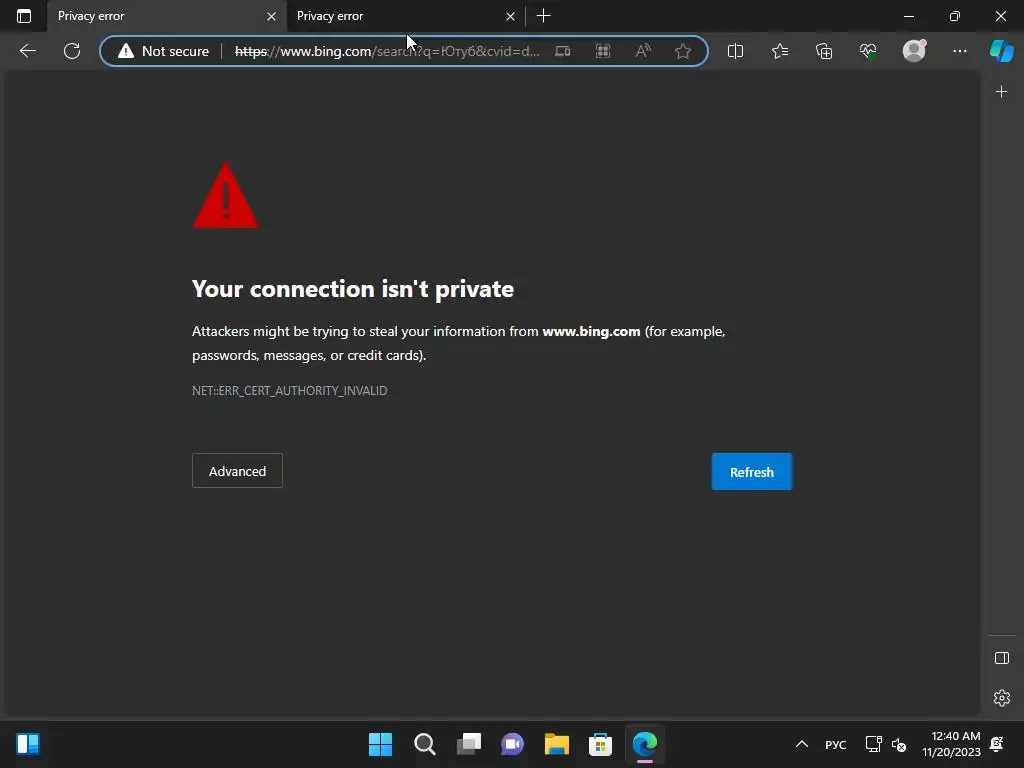Click the Not secure warning indicator

pos(163,51)
